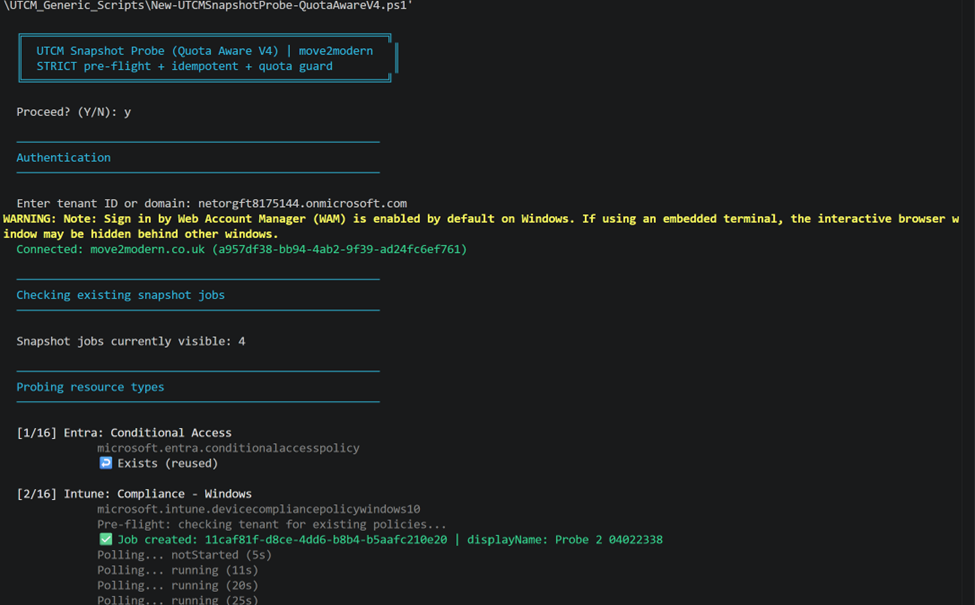Image resolution: width=975 pixels, height=605 pixels.
Task: Click the Probing resource types heading
Action: click(x=90, y=387)
